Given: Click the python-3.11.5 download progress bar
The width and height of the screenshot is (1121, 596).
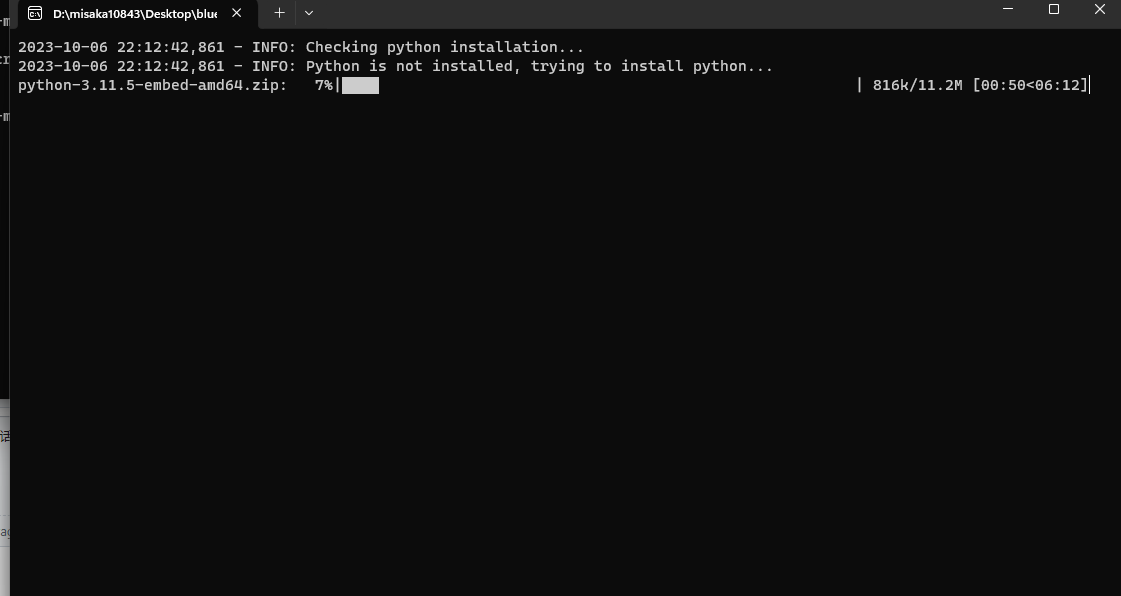Looking at the screenshot, I should coord(362,85).
